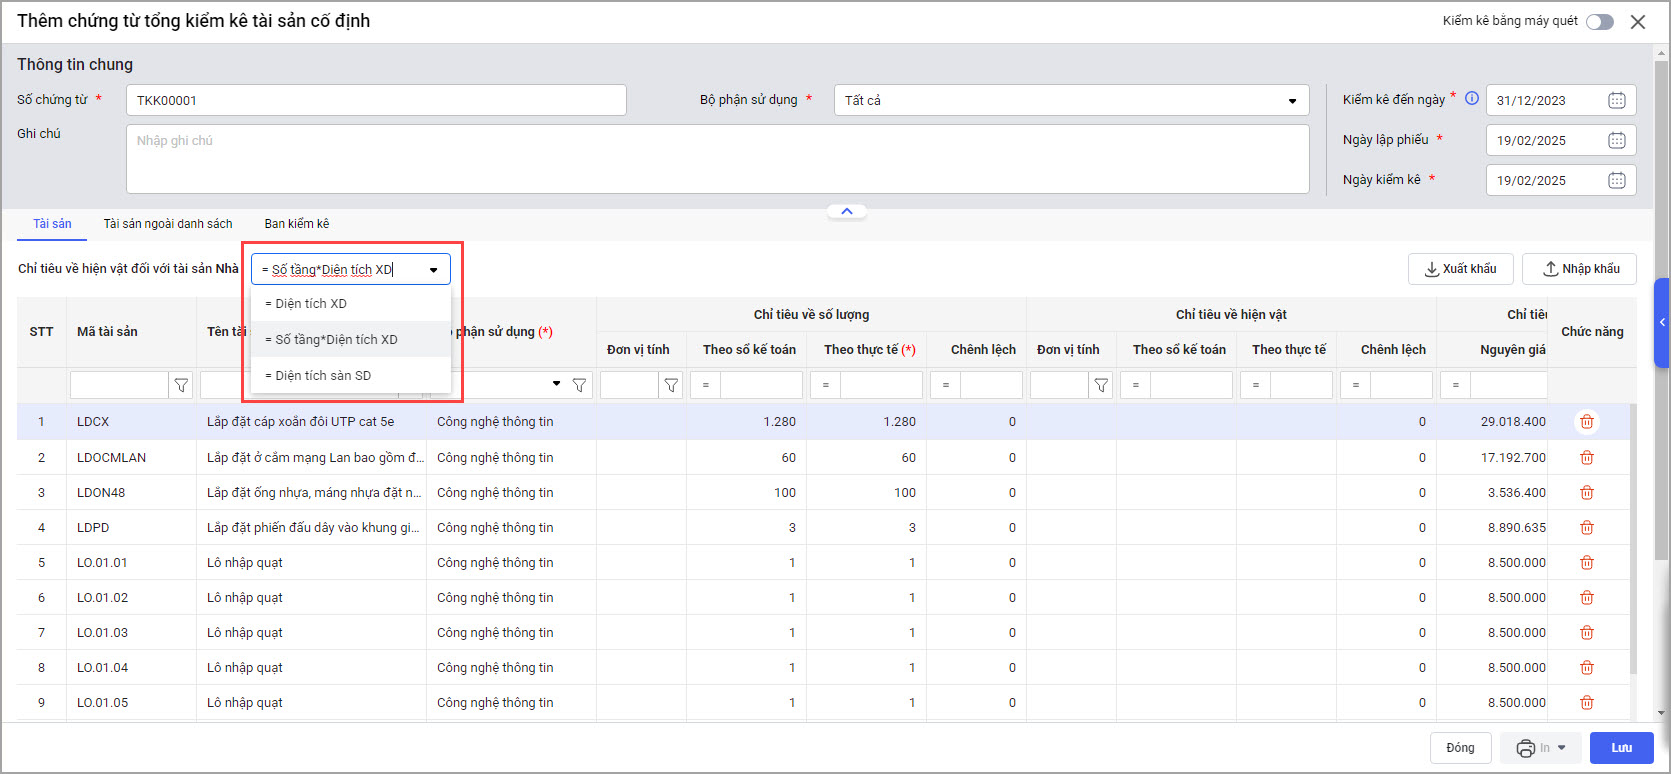Enable Kiểm kê bằng máy quét toggle
The height and width of the screenshot is (774, 1671).
click(x=1599, y=22)
